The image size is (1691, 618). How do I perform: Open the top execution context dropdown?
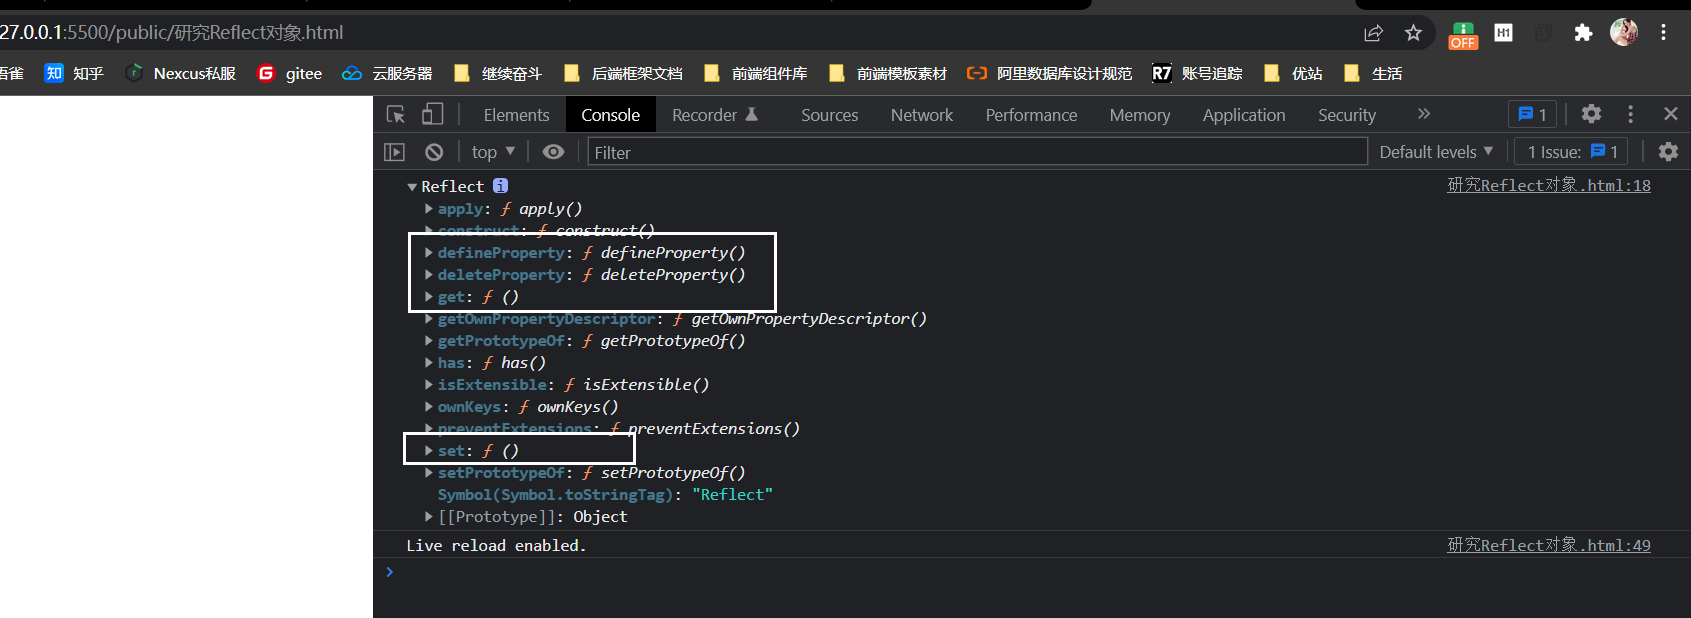493,152
